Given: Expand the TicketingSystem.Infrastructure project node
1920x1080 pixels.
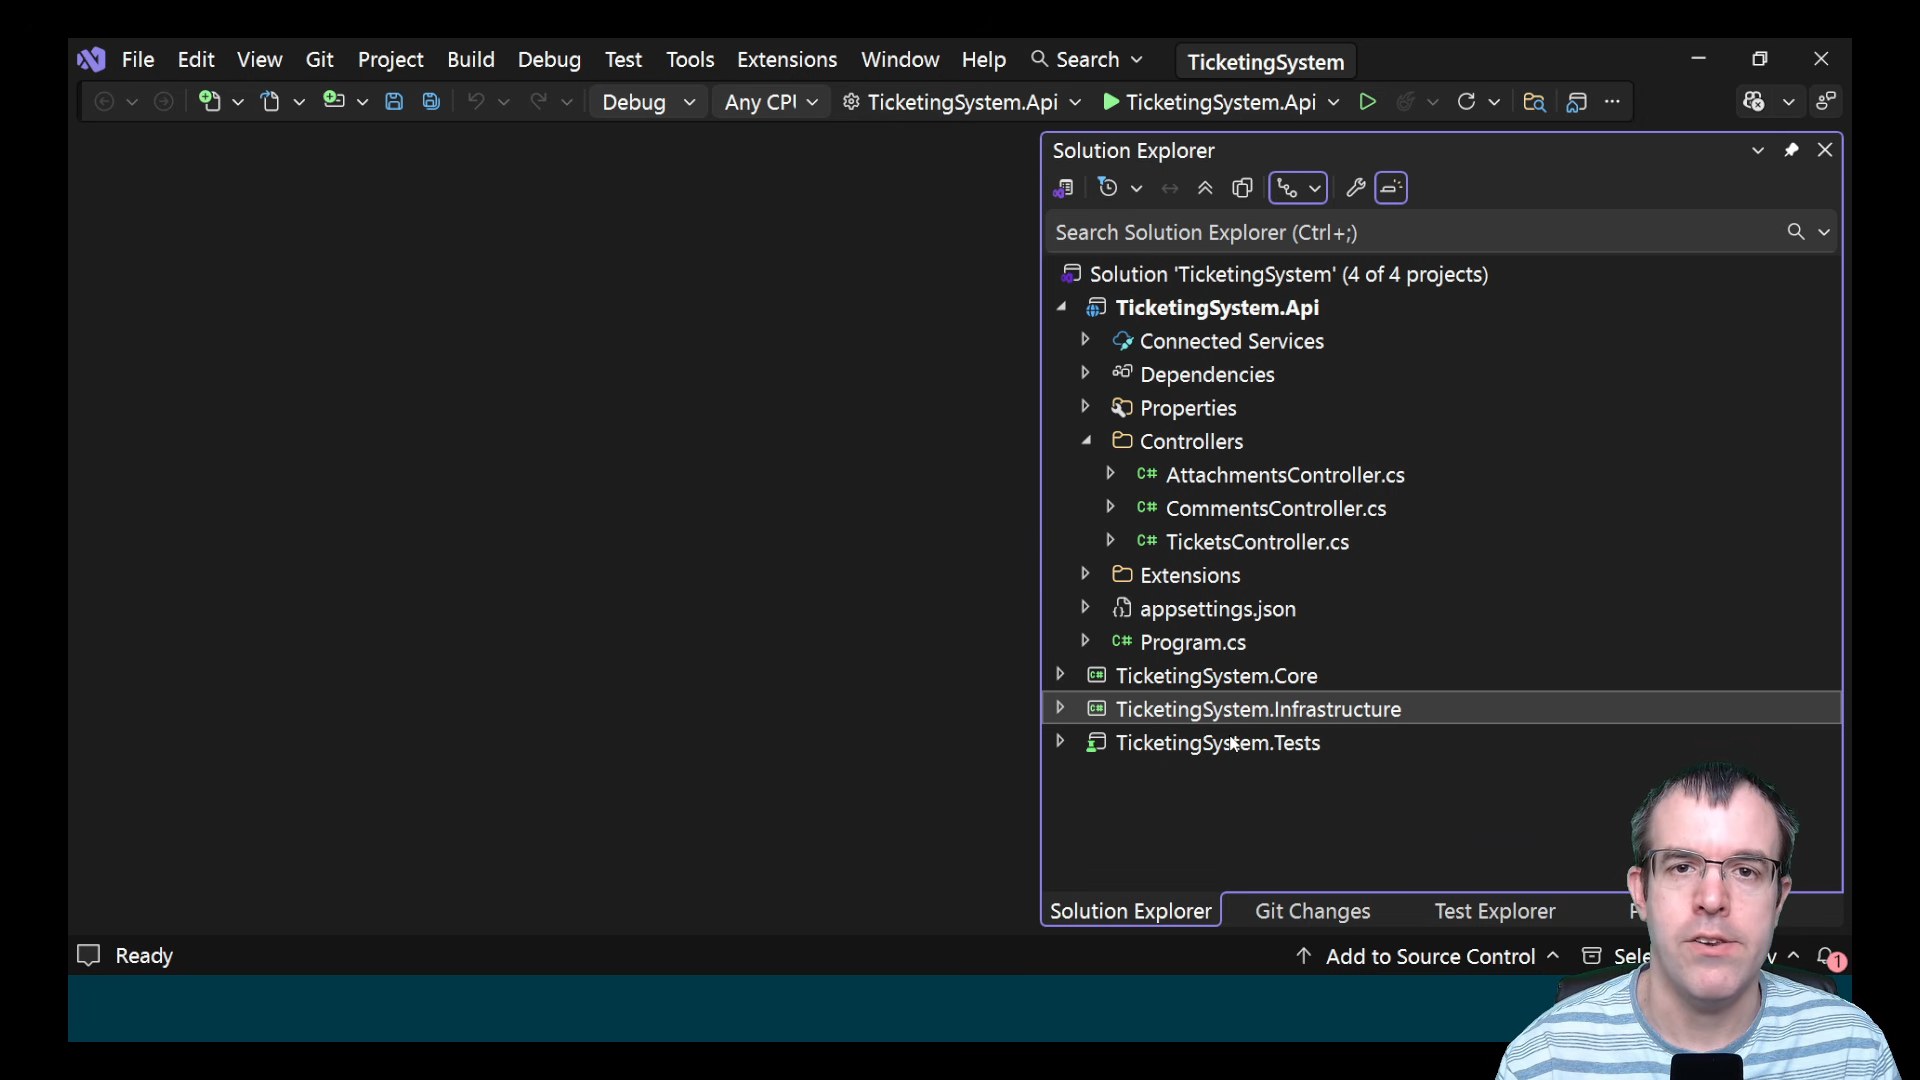Looking at the screenshot, I should [1060, 708].
